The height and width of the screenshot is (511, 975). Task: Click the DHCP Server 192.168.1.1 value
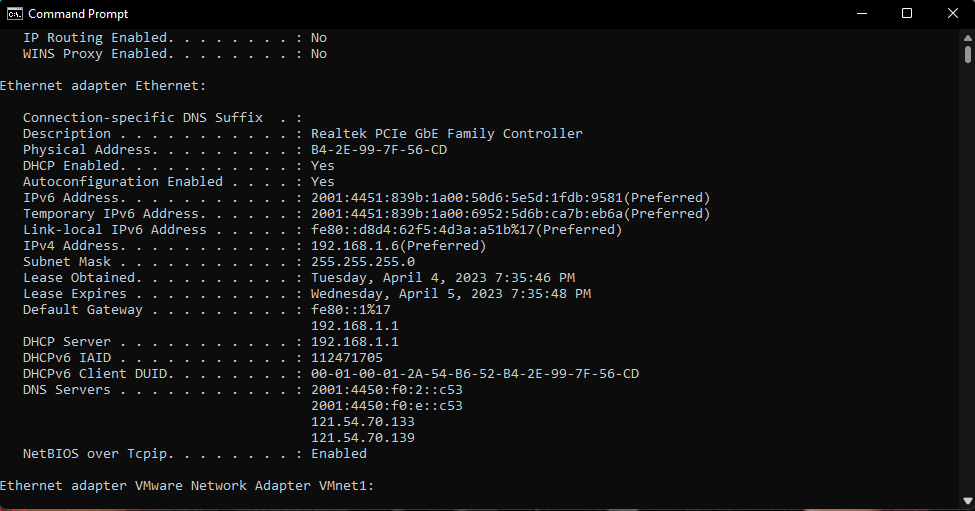pyautogui.click(x=354, y=342)
